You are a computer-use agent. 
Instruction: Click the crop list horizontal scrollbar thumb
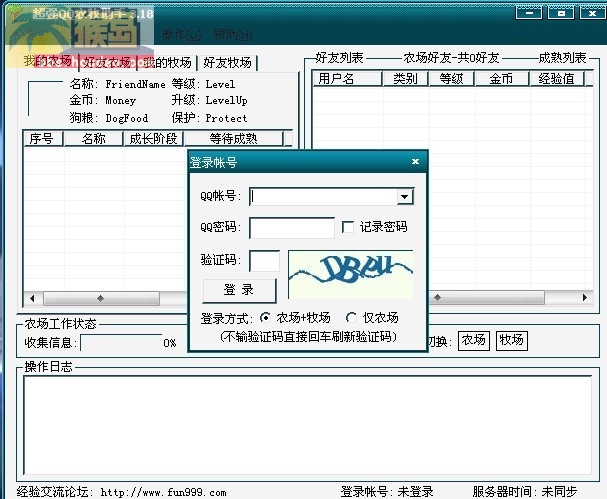pos(101,298)
